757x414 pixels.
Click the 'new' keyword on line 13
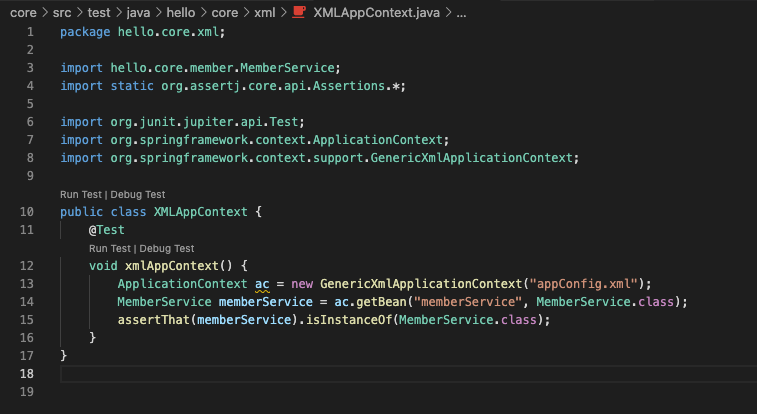coord(302,284)
